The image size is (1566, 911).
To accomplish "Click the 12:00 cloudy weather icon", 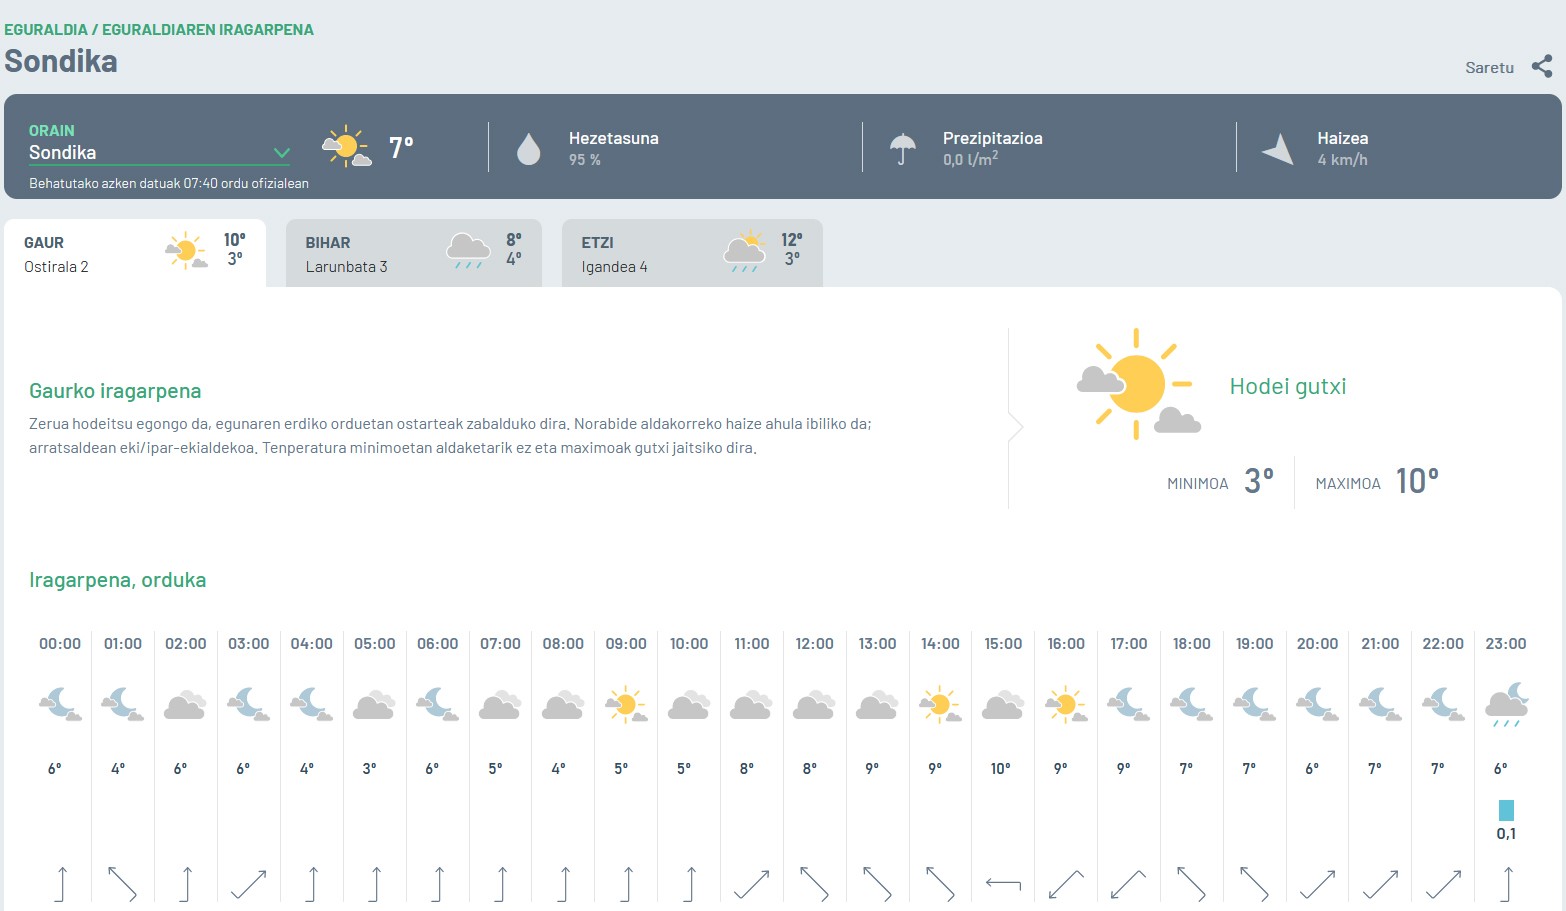I will 814,705.
